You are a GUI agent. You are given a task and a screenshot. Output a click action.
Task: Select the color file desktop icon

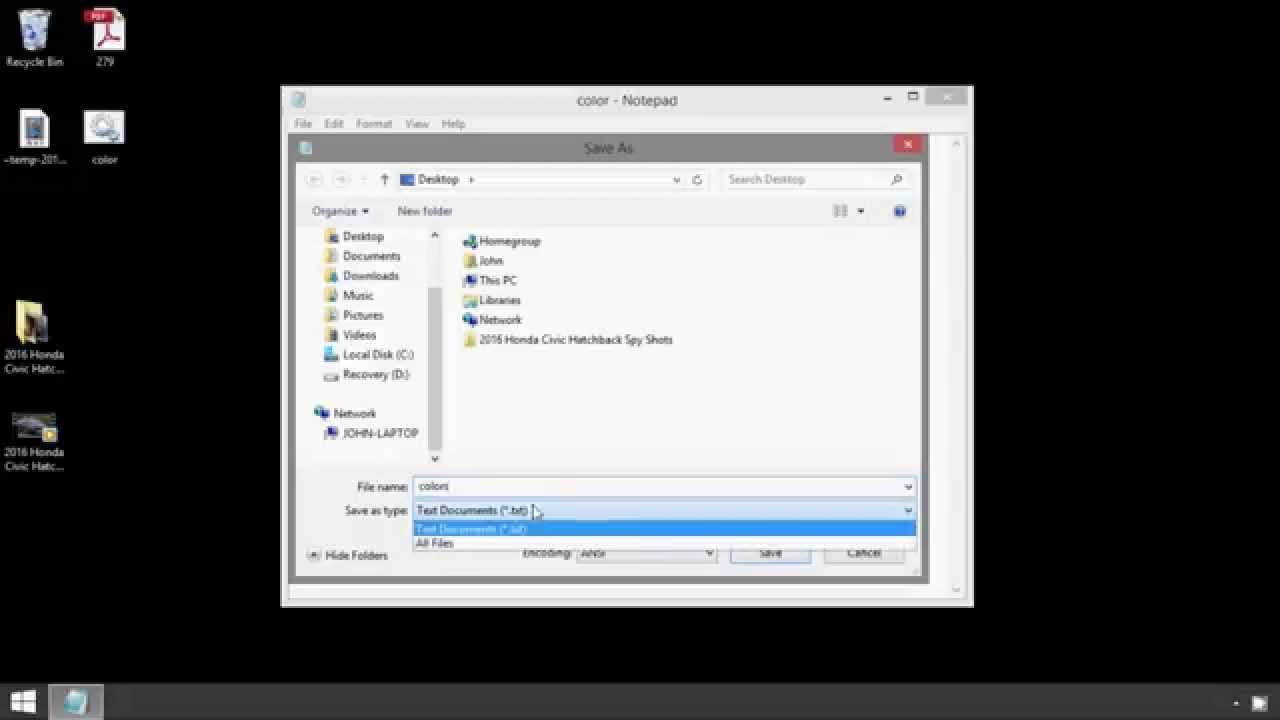pyautogui.click(x=104, y=137)
